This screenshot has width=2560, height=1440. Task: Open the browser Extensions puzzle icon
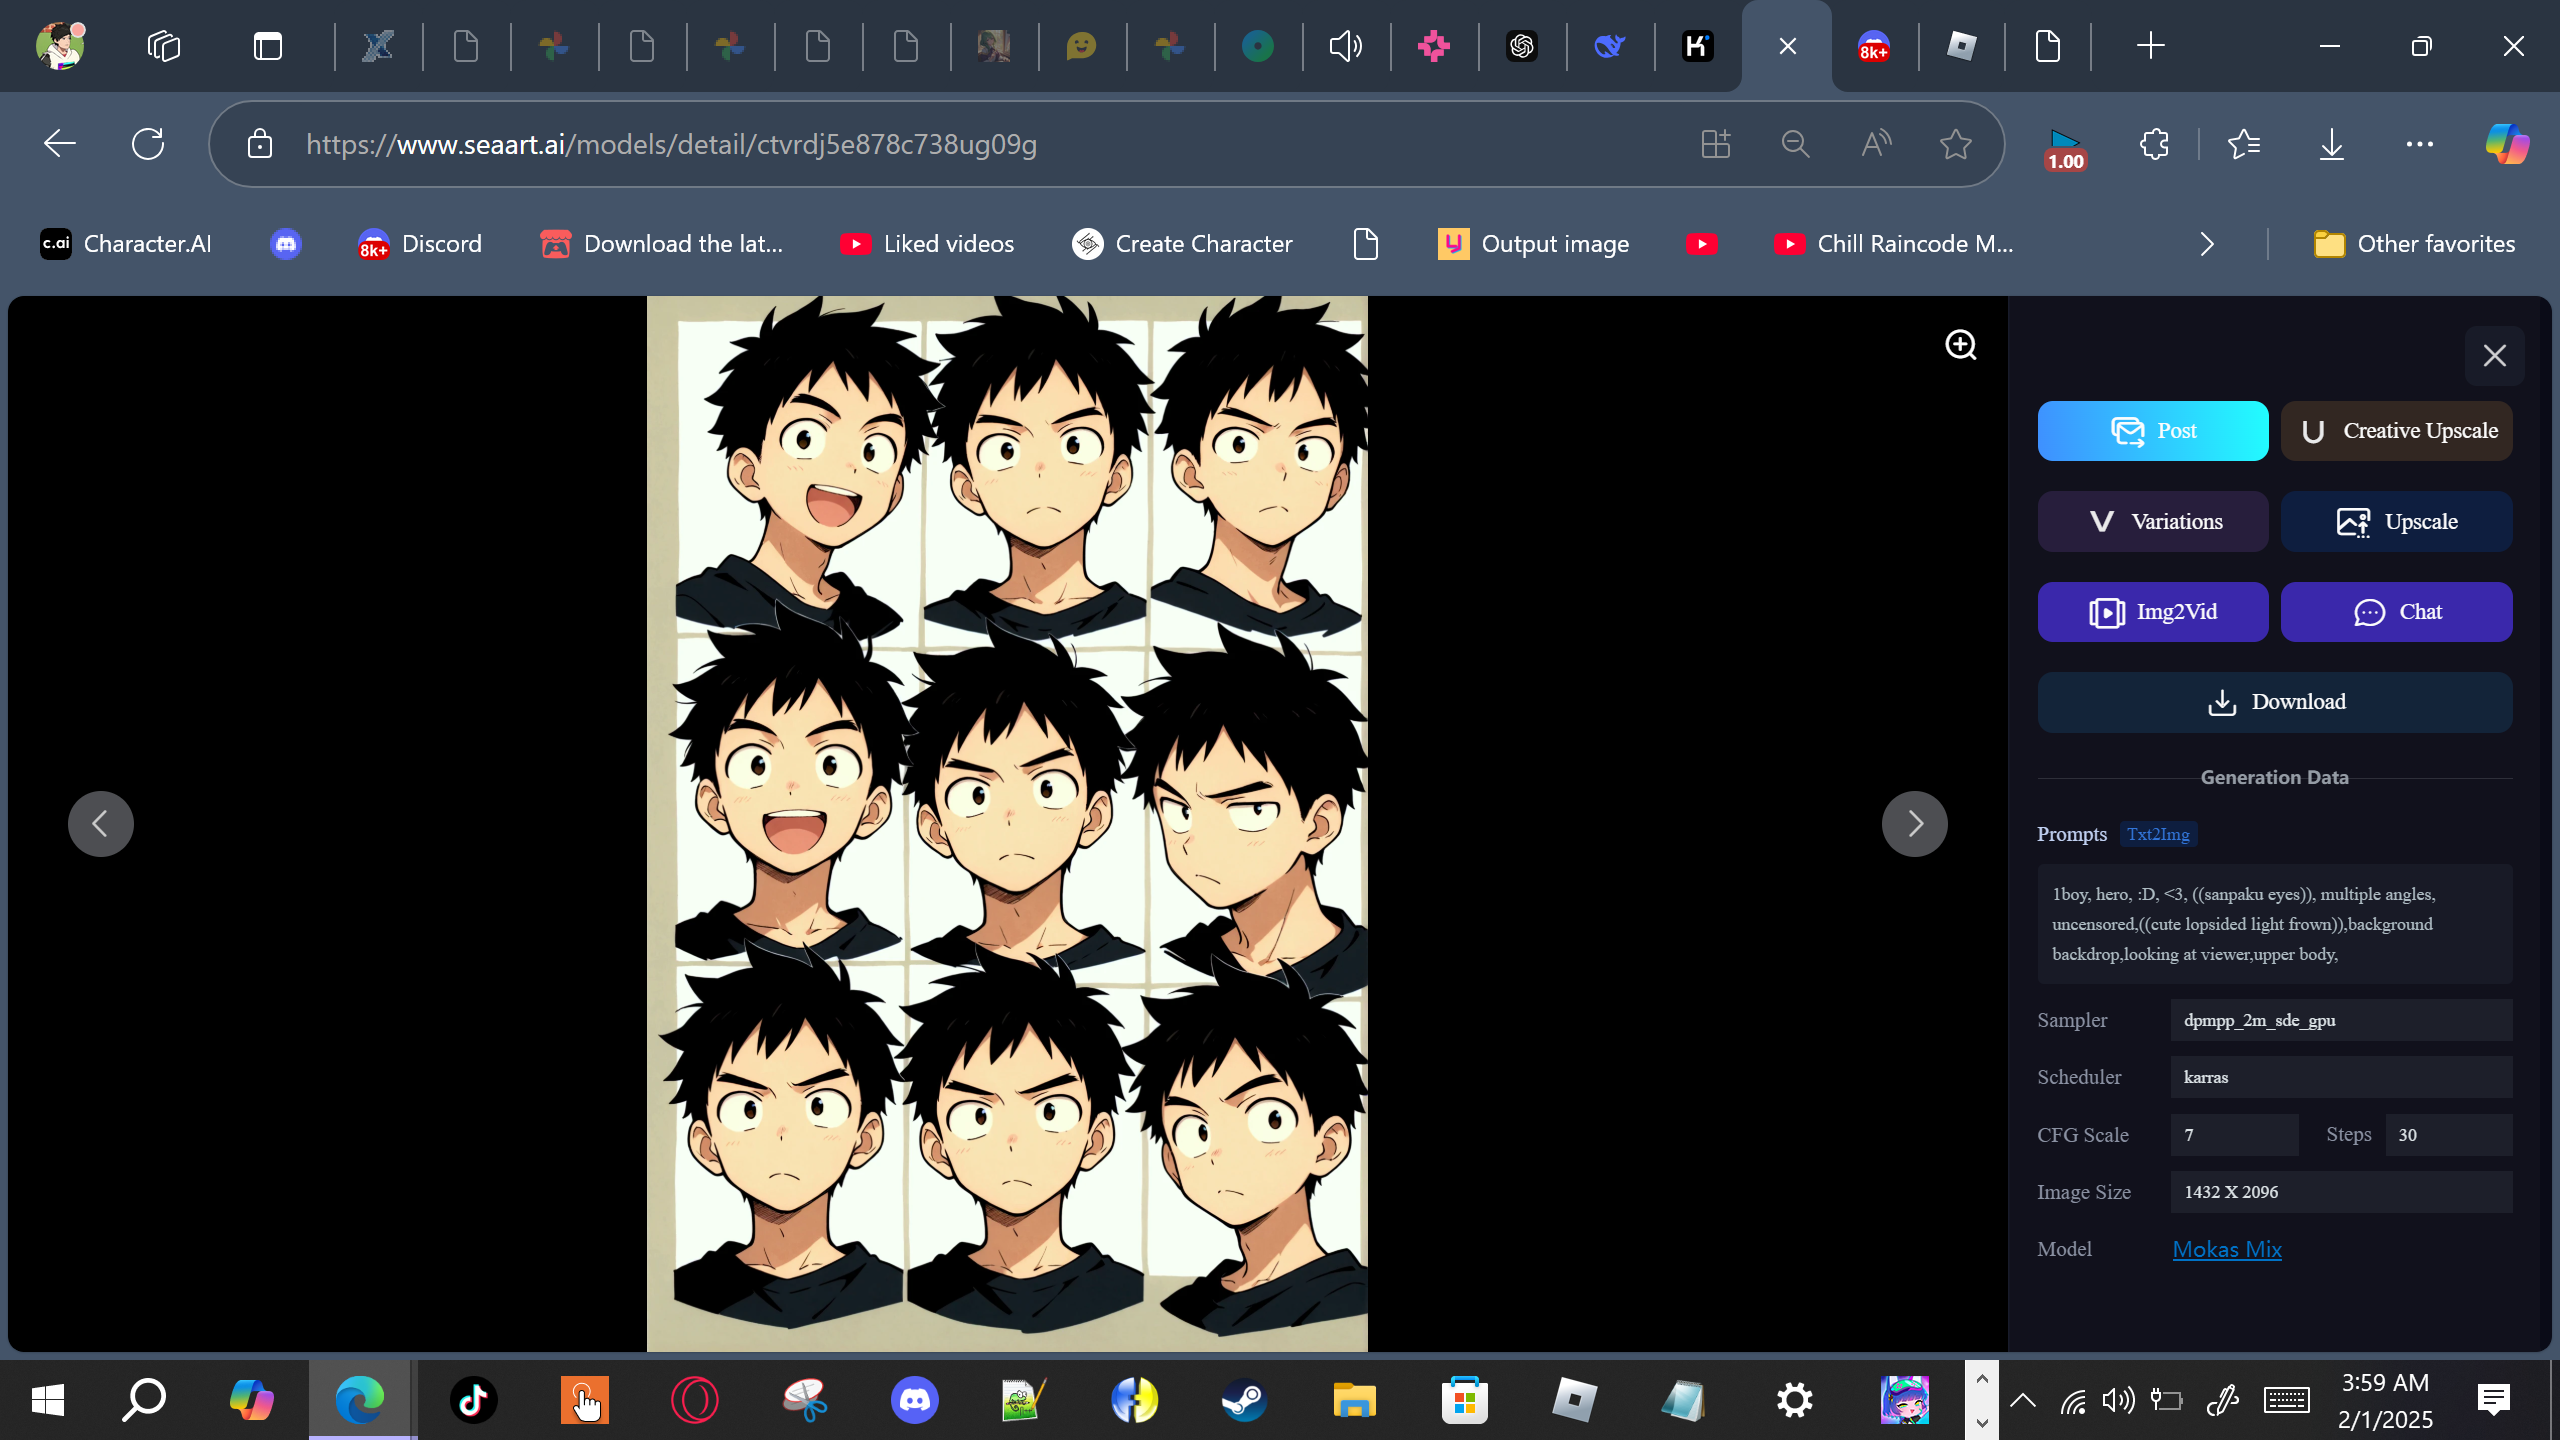pos(2154,144)
